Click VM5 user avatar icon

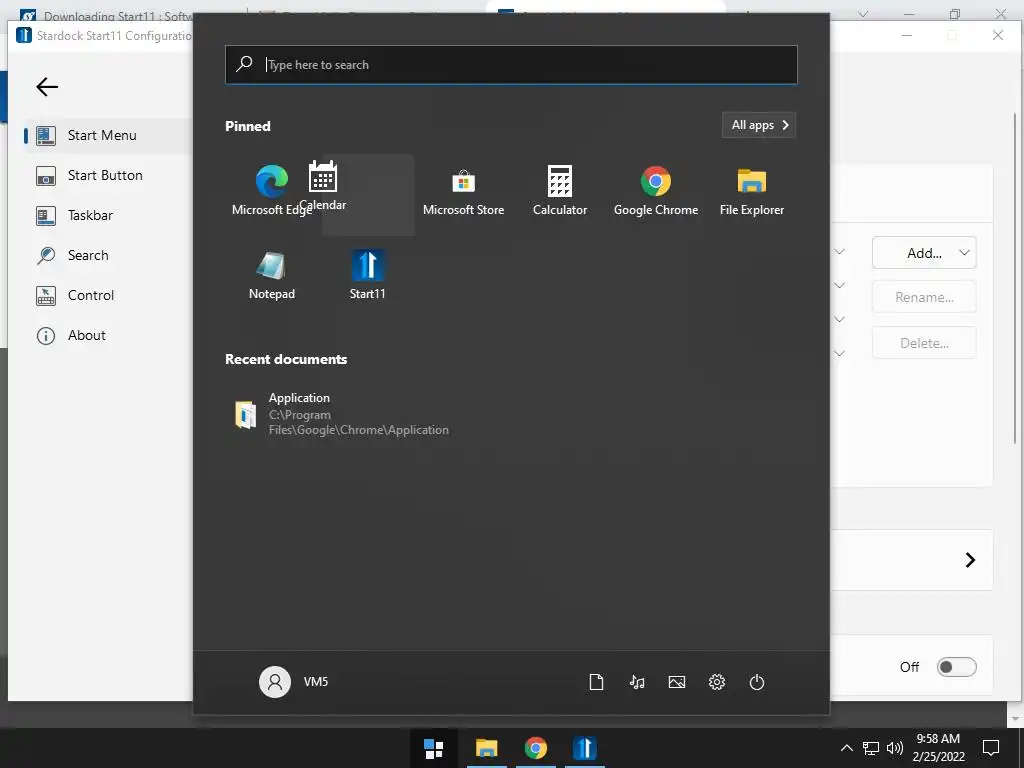click(275, 682)
